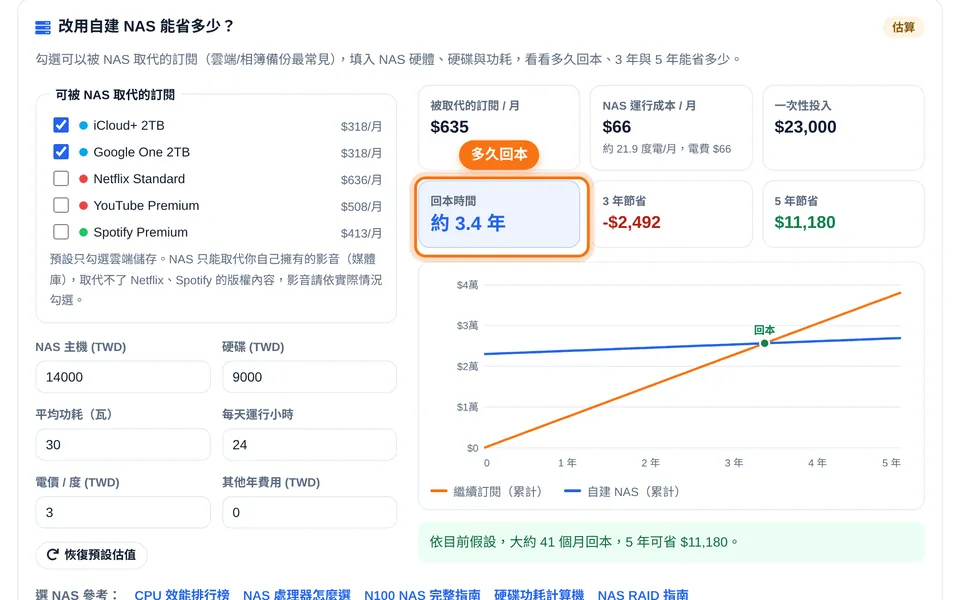Click the 約 21.9 度電/月 electricity note
The image size is (960, 600).
point(667,149)
